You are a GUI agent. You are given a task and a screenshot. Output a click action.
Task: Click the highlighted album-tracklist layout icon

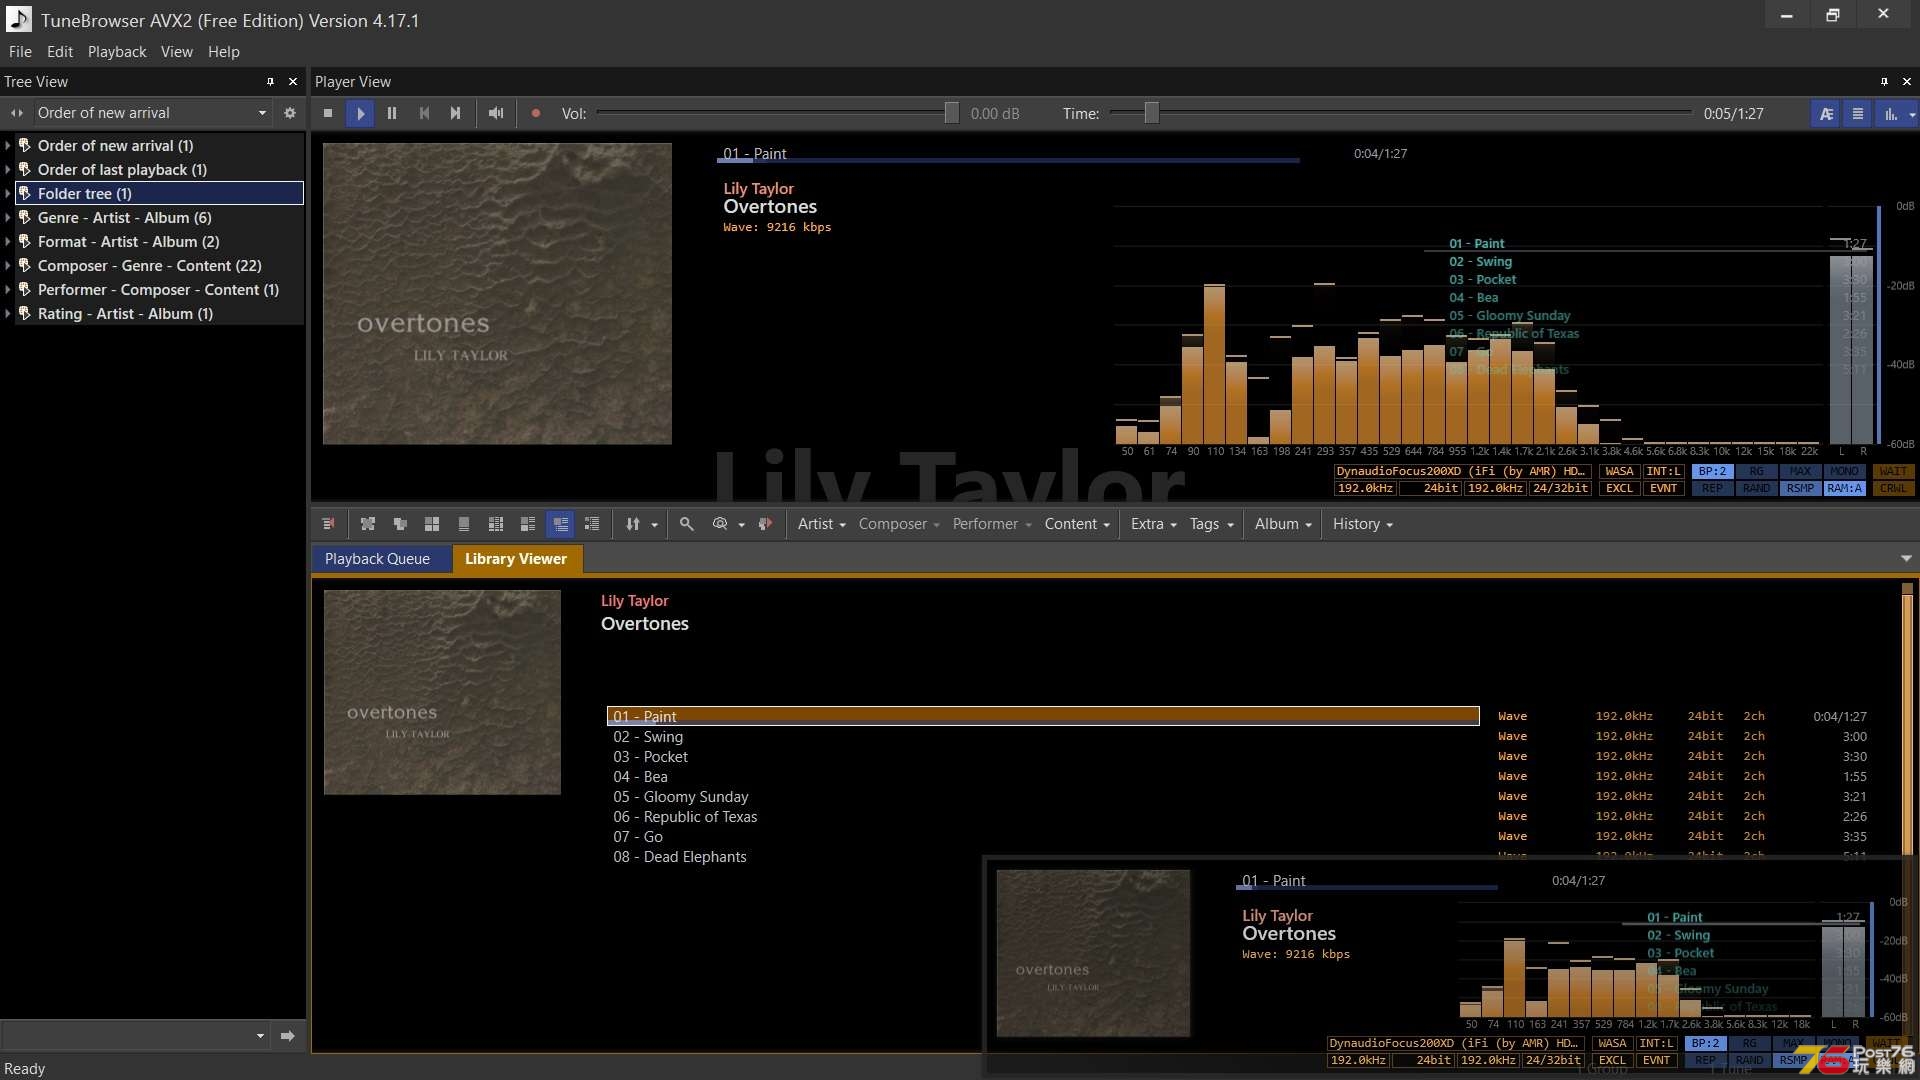coord(560,524)
